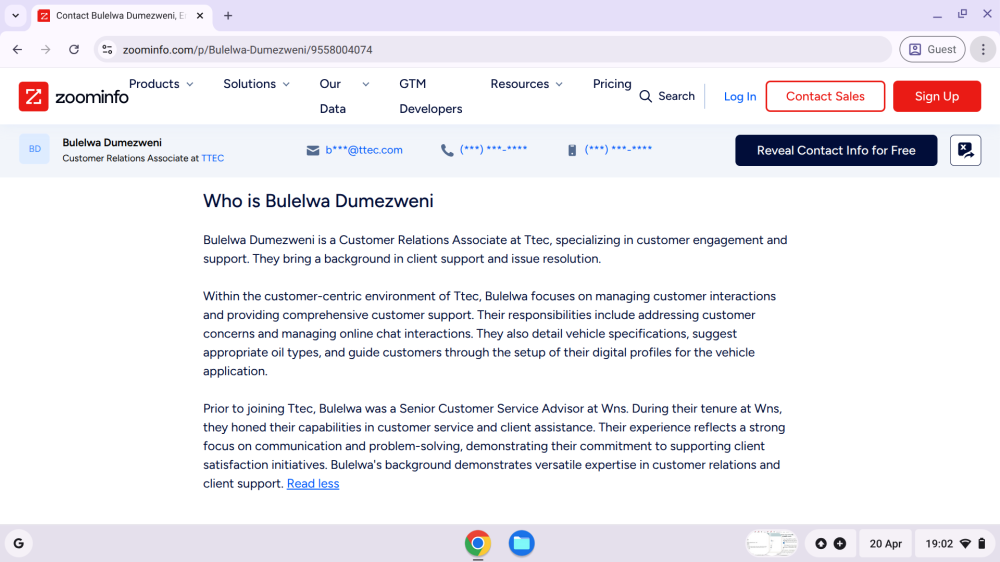Open Files app from the shelf
This screenshot has height=562, width=1000.
(x=521, y=544)
